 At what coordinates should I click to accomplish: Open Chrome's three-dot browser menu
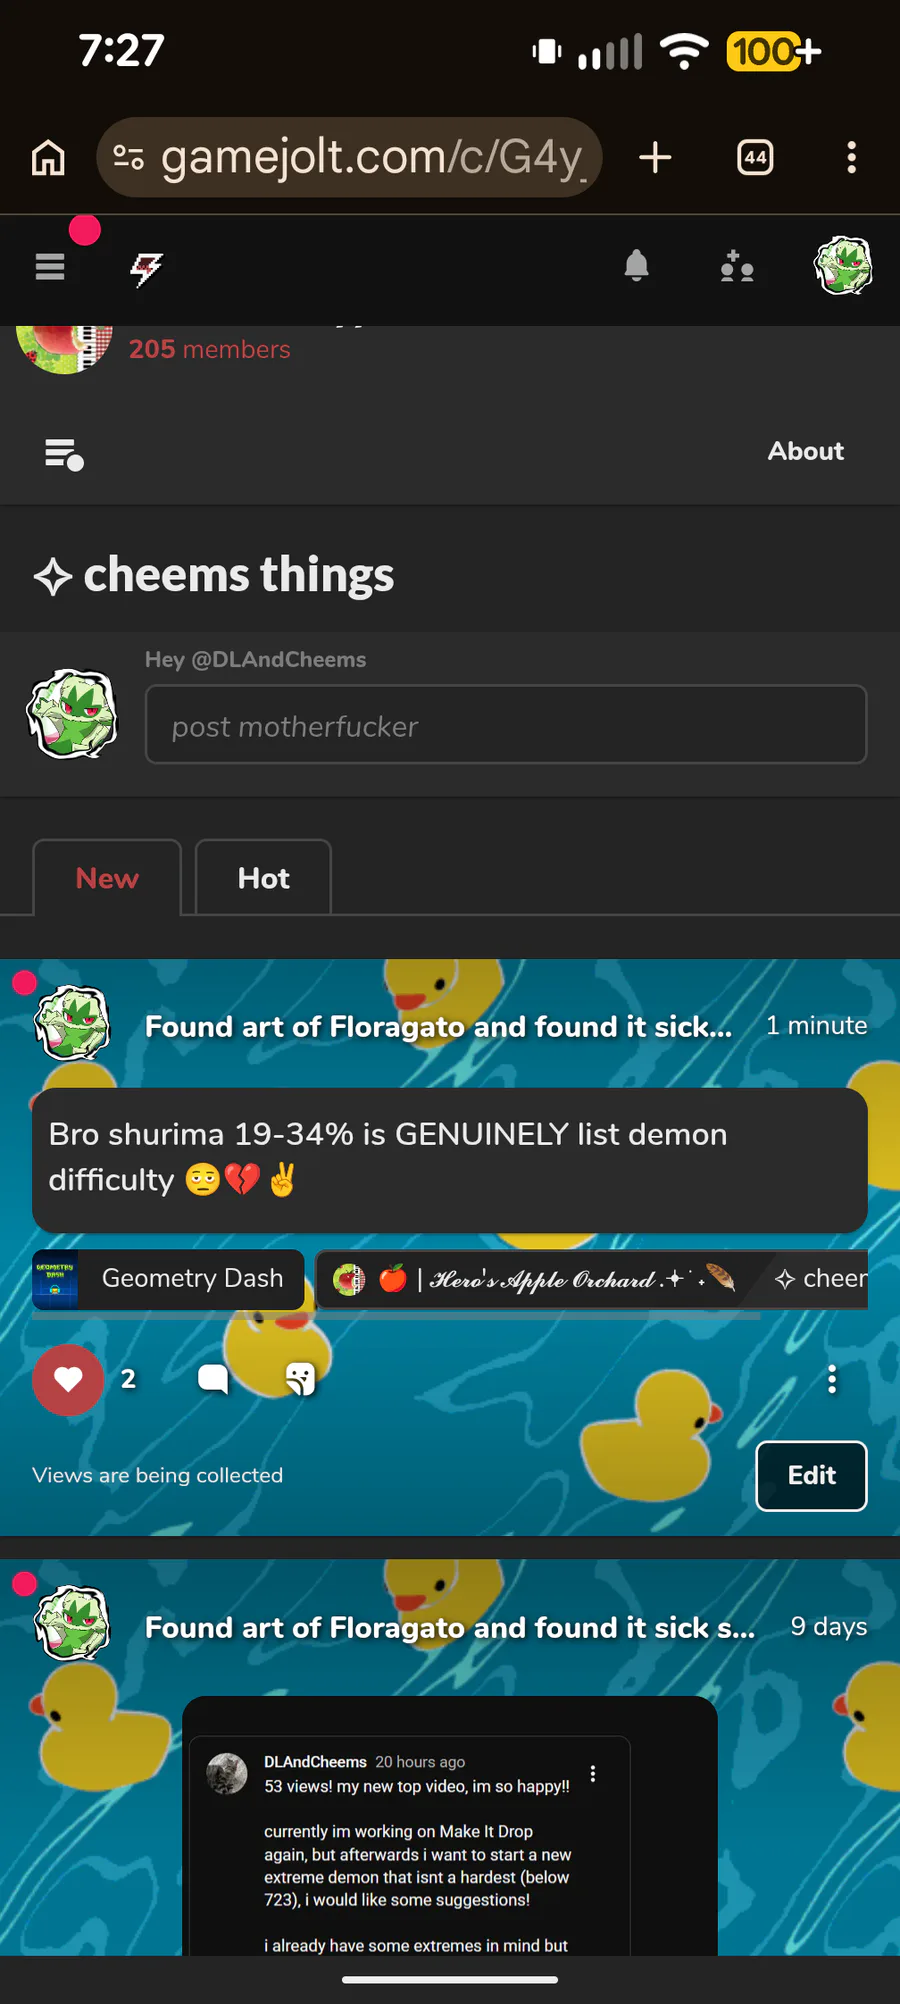pyautogui.click(x=851, y=157)
